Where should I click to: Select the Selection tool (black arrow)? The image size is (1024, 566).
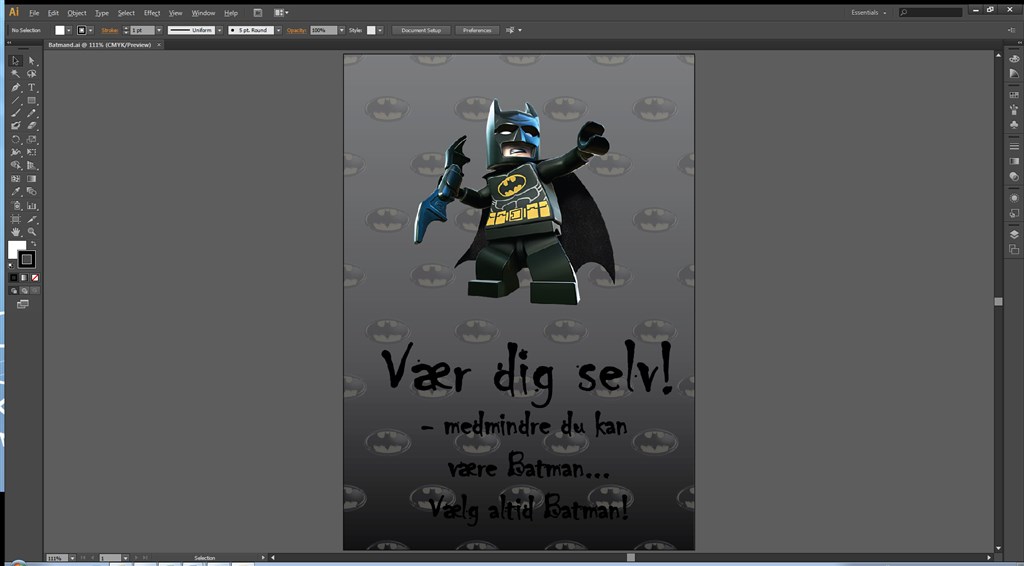[16, 61]
